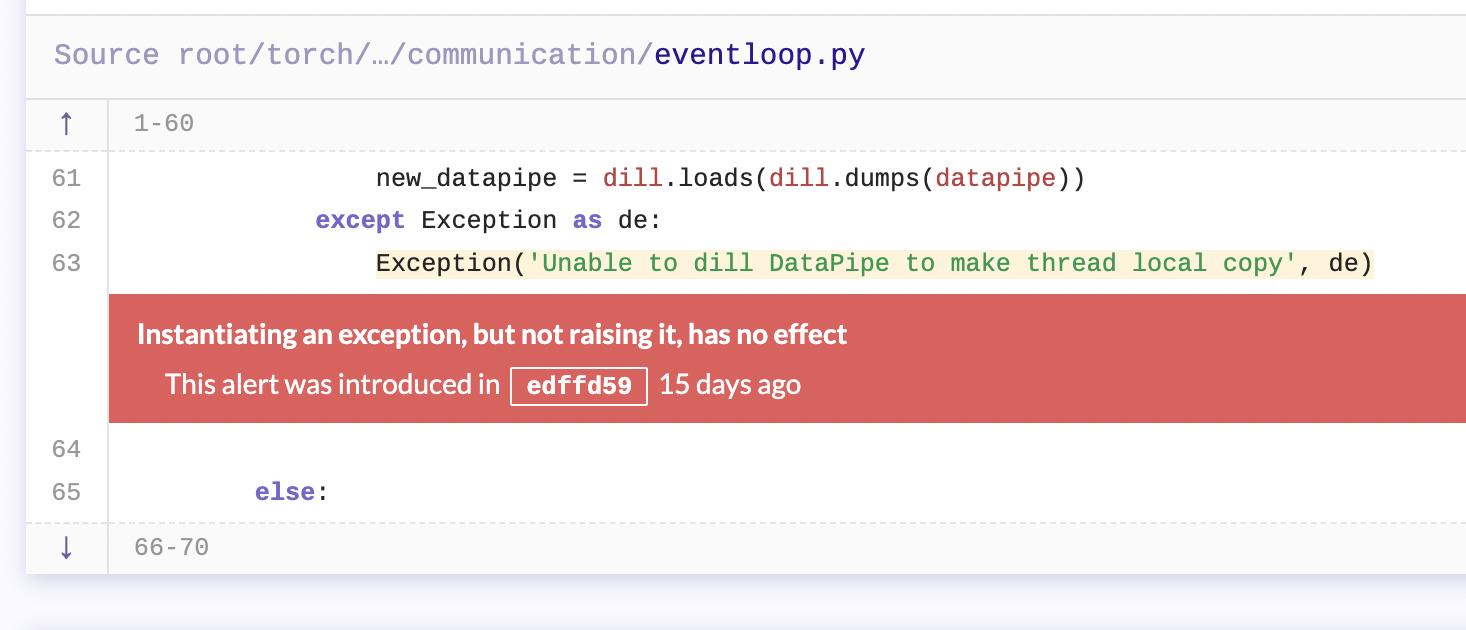Click line number 63
This screenshot has width=1466, height=630.
66,263
